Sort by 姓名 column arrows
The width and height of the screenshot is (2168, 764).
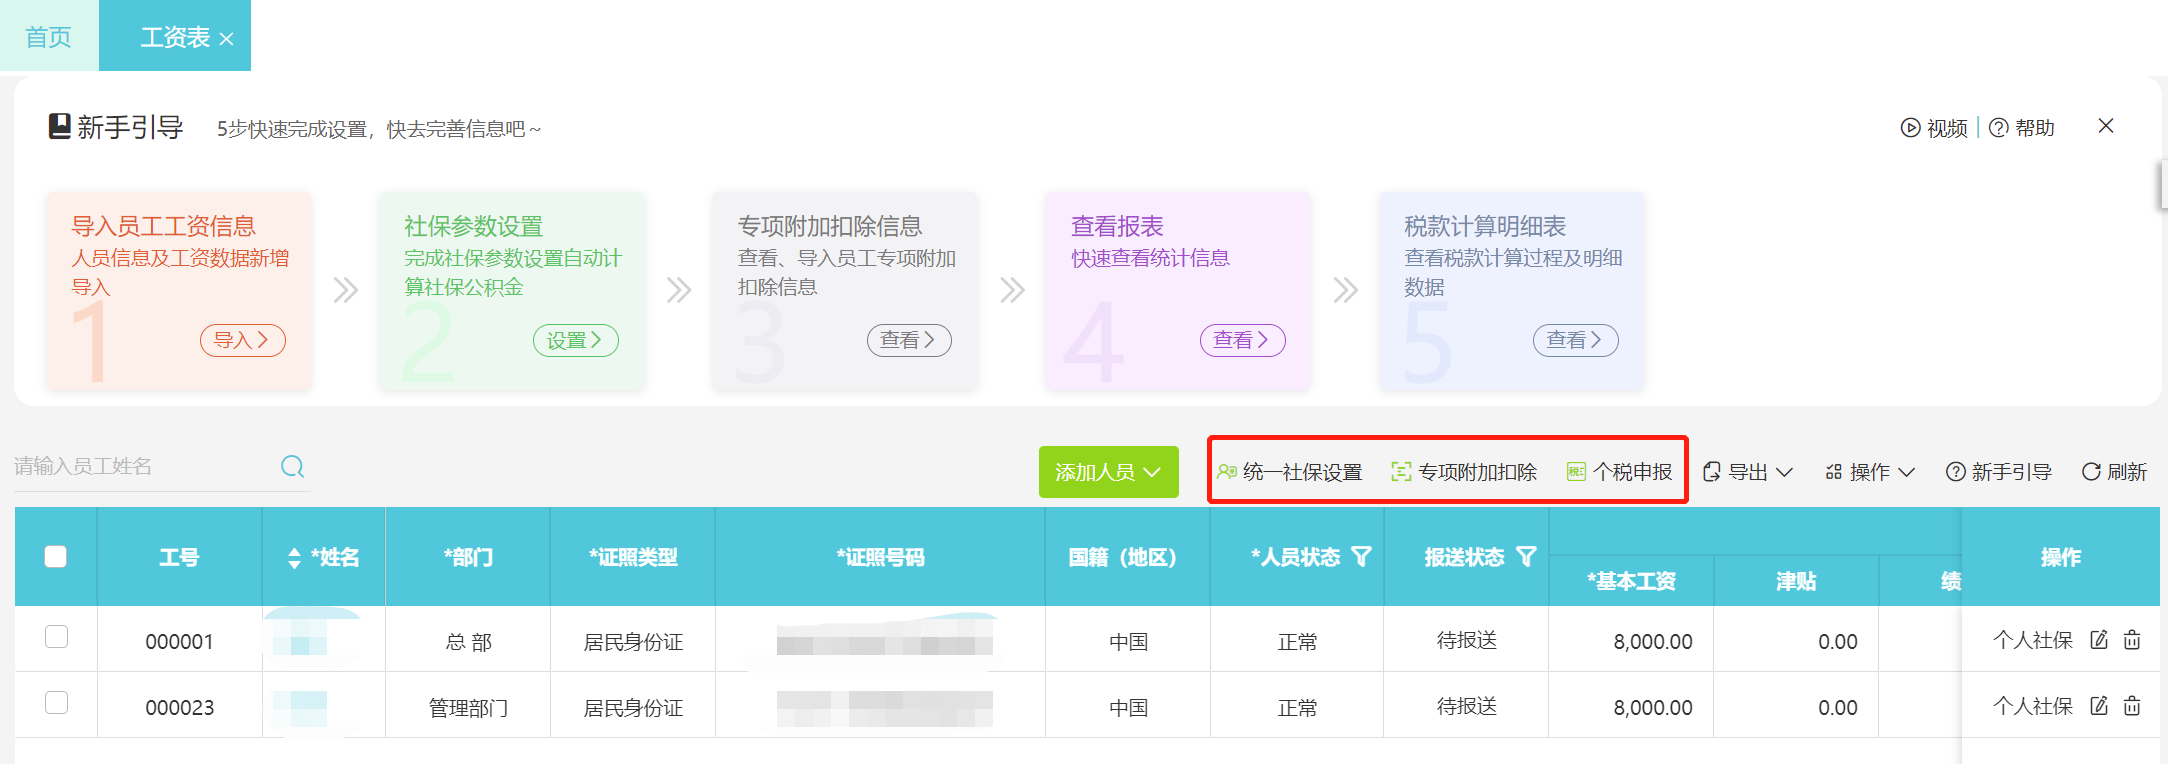[294, 558]
